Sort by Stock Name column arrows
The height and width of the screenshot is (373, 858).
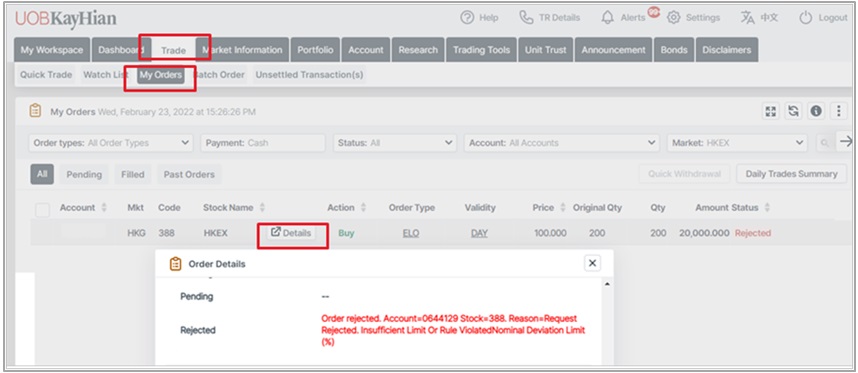click(262, 208)
